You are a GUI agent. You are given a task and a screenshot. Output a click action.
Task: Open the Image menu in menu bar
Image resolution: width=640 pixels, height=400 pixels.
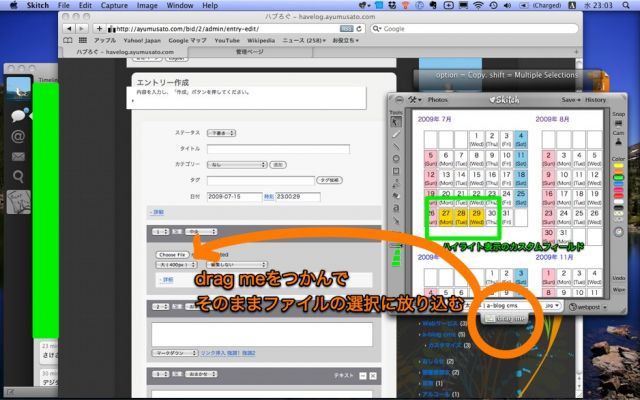(148, 5)
